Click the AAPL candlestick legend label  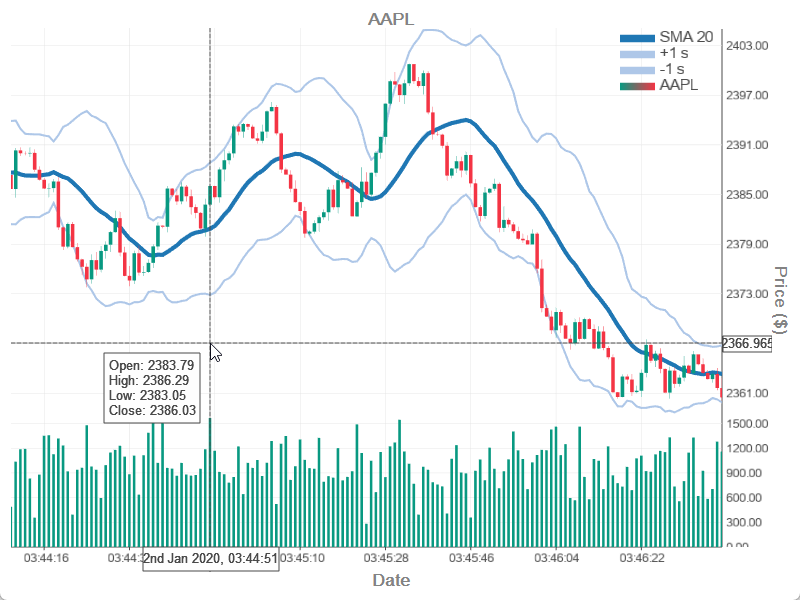(680, 85)
